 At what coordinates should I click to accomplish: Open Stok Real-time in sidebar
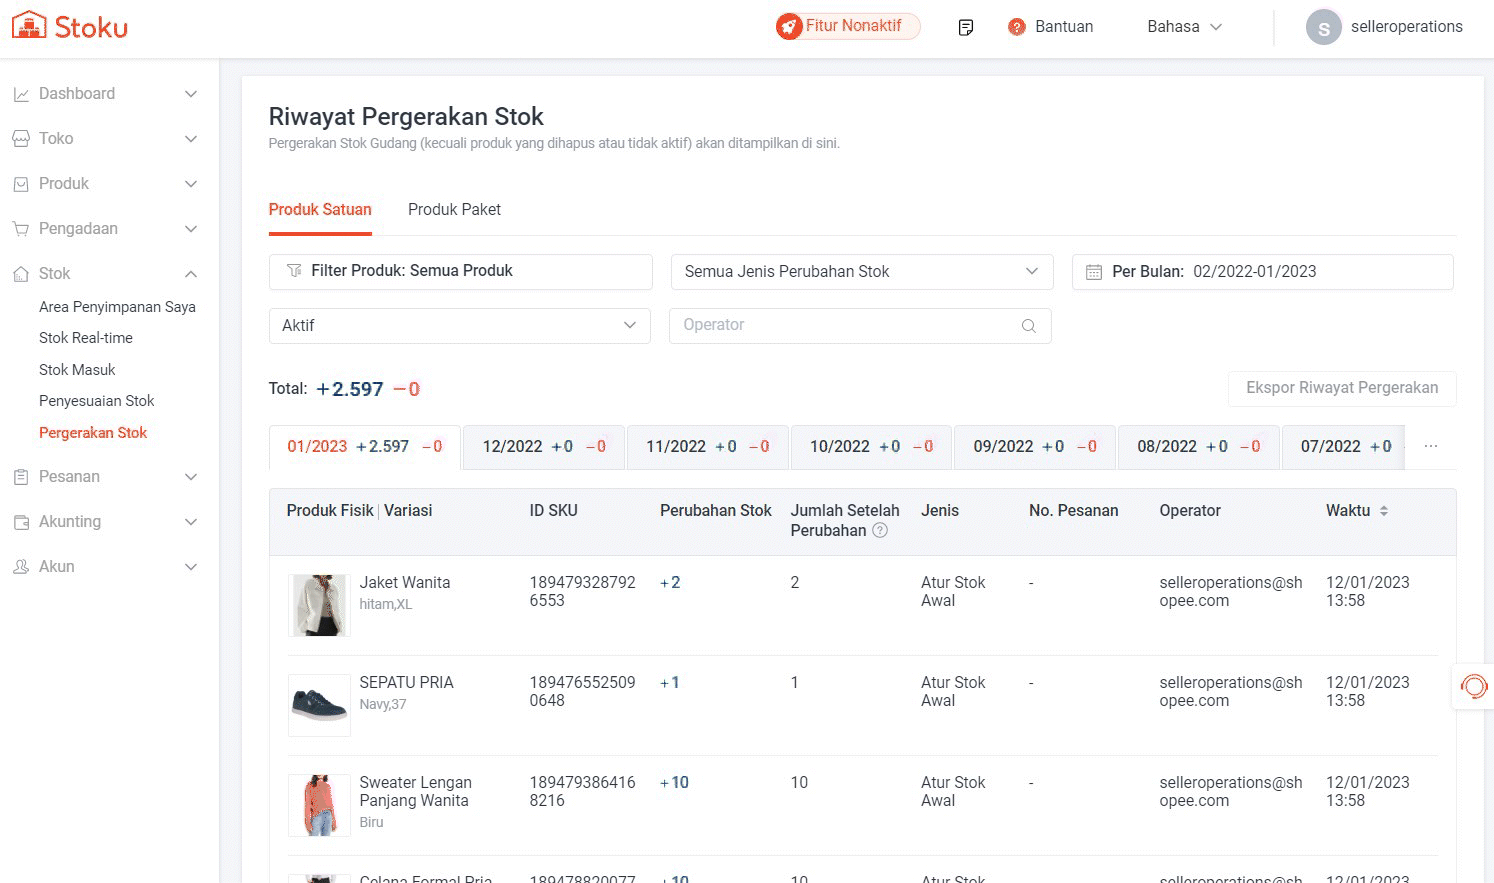pos(86,338)
